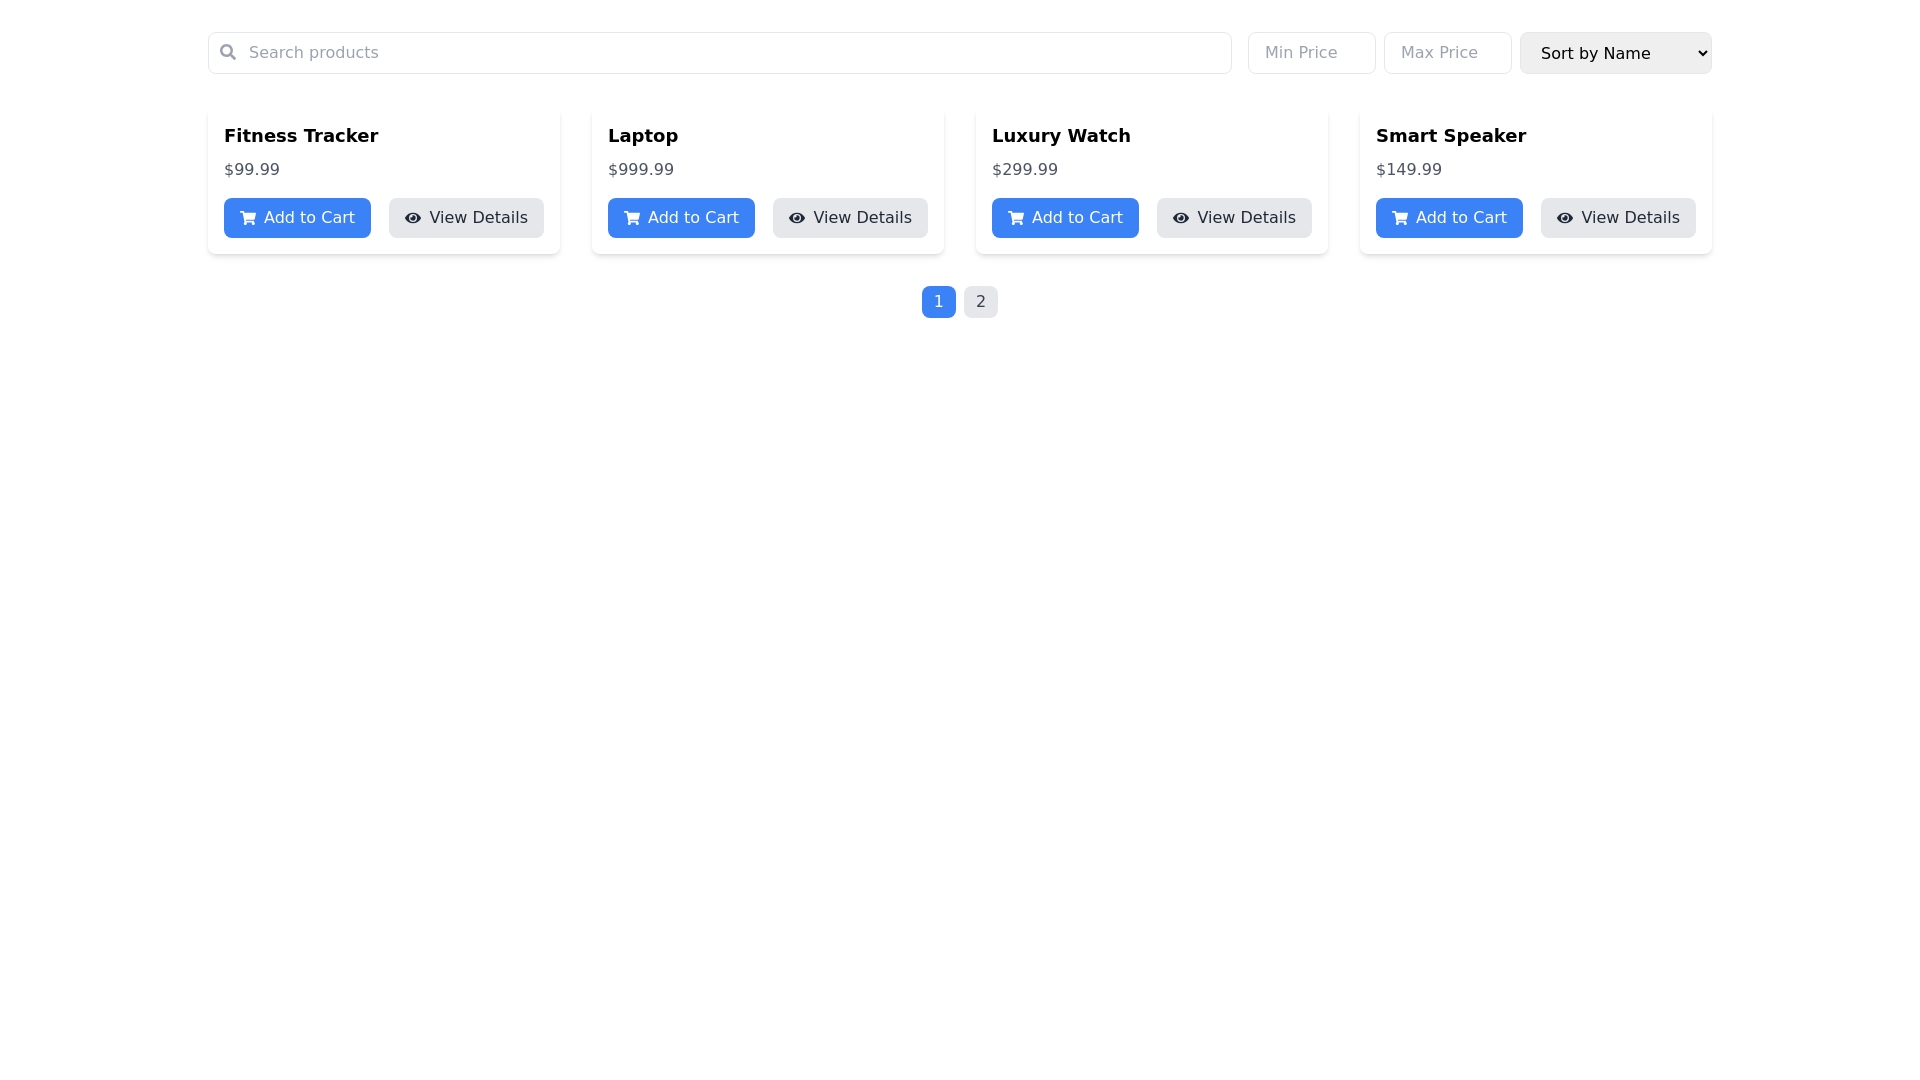Click the Laptop product title
Image resolution: width=1920 pixels, height=1080 pixels.
tap(643, 136)
